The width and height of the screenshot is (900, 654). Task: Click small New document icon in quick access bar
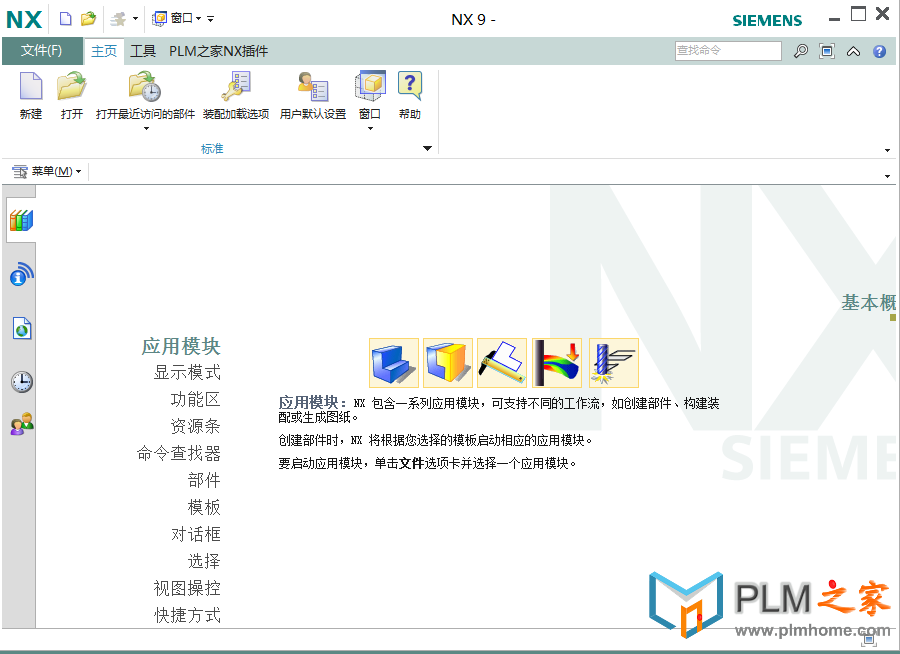click(x=66, y=19)
